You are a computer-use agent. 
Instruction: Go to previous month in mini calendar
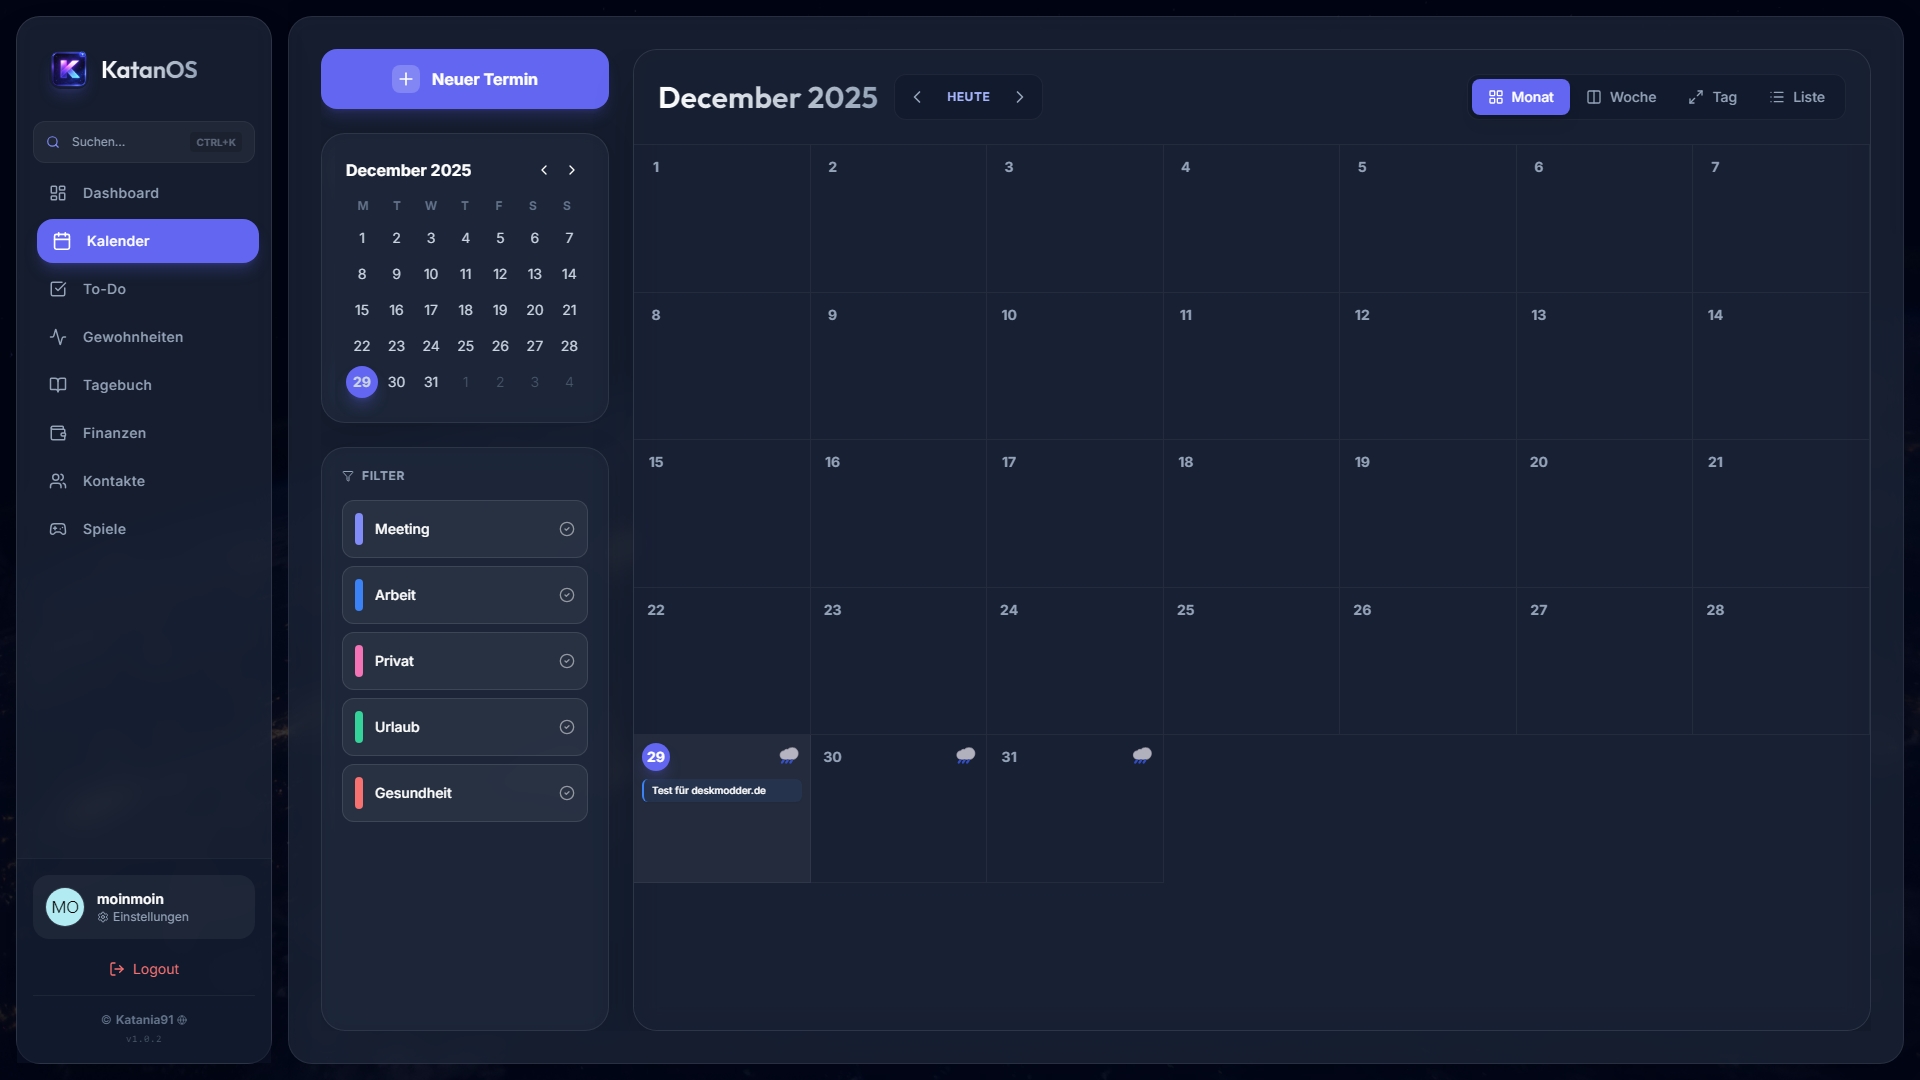pos(544,170)
